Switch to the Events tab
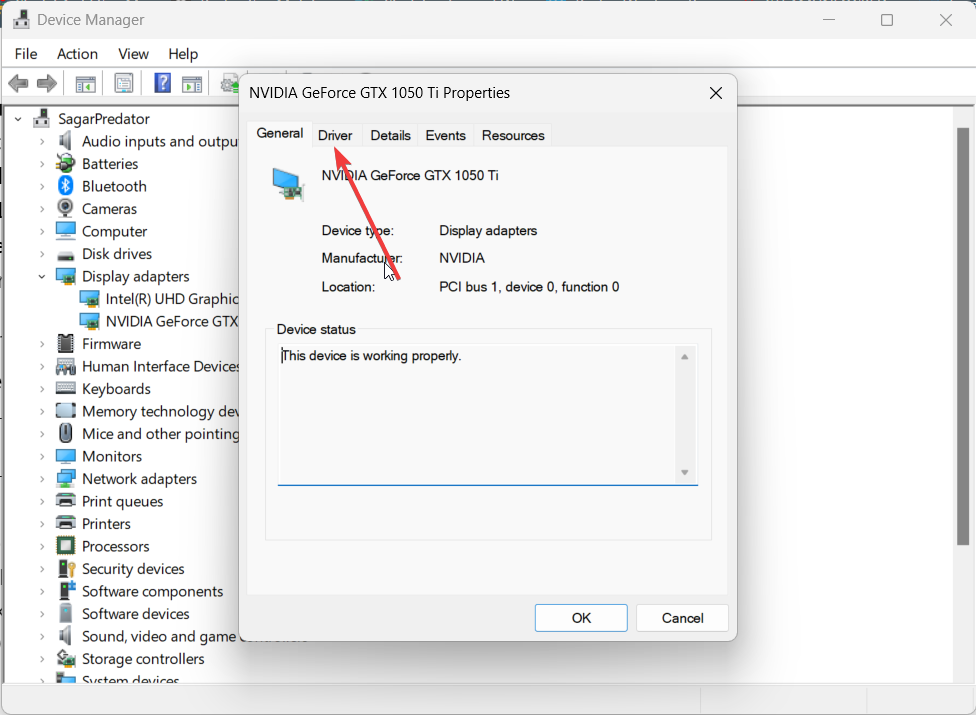976x715 pixels. click(x=445, y=136)
